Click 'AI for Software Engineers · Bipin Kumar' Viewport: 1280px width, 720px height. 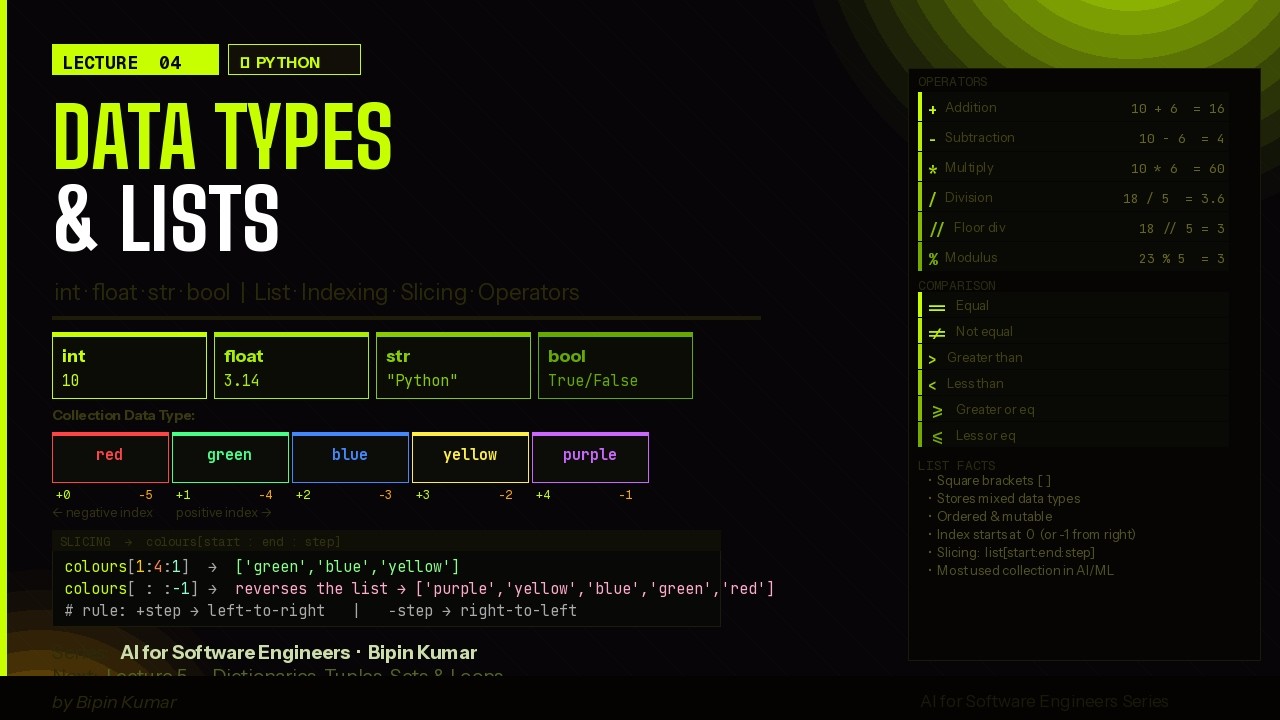(x=298, y=653)
